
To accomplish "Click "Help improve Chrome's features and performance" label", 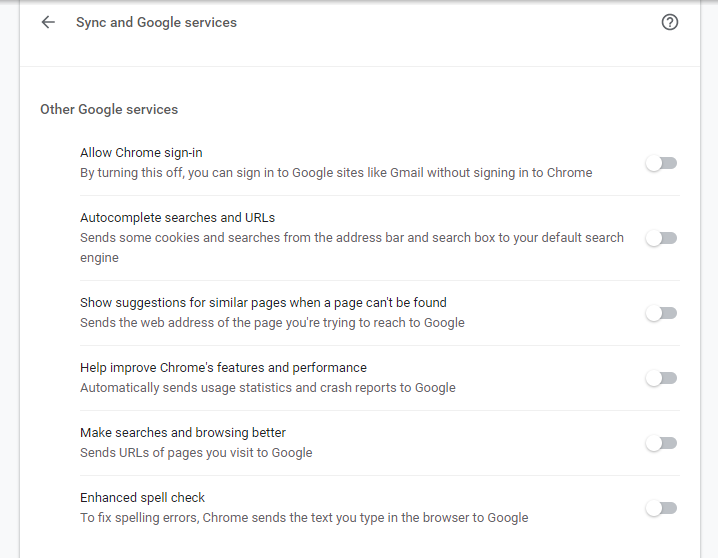I will 223,367.
